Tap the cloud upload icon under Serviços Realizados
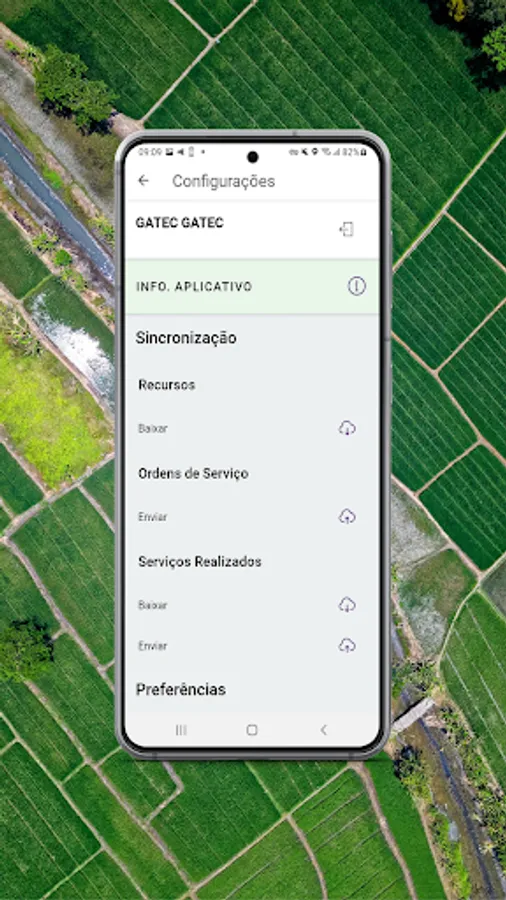This screenshot has width=506, height=900. pos(347,646)
